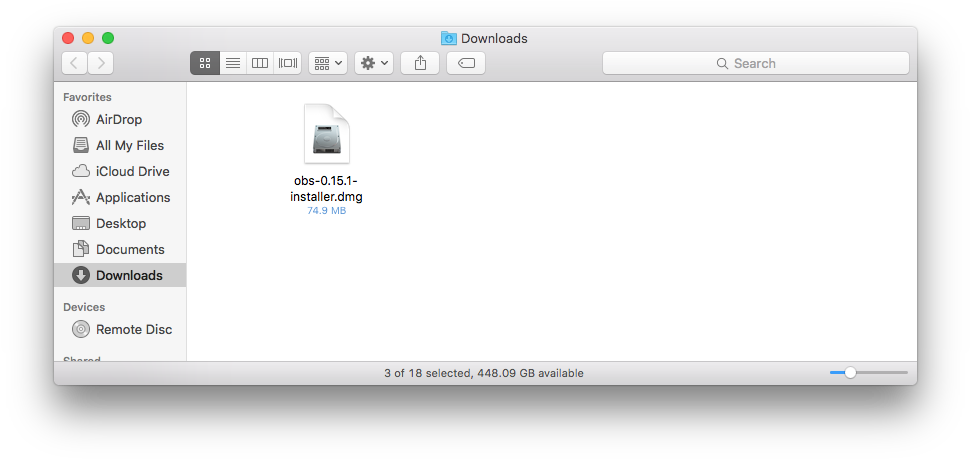The width and height of the screenshot is (970, 459).
Task: Adjust the icon size slider
Action: point(850,373)
